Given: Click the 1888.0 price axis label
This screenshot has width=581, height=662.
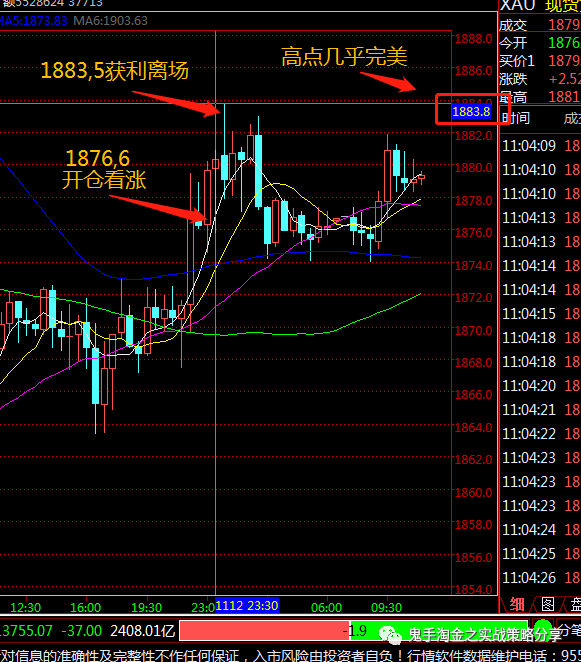Looking at the screenshot, I should [x=473, y=38].
